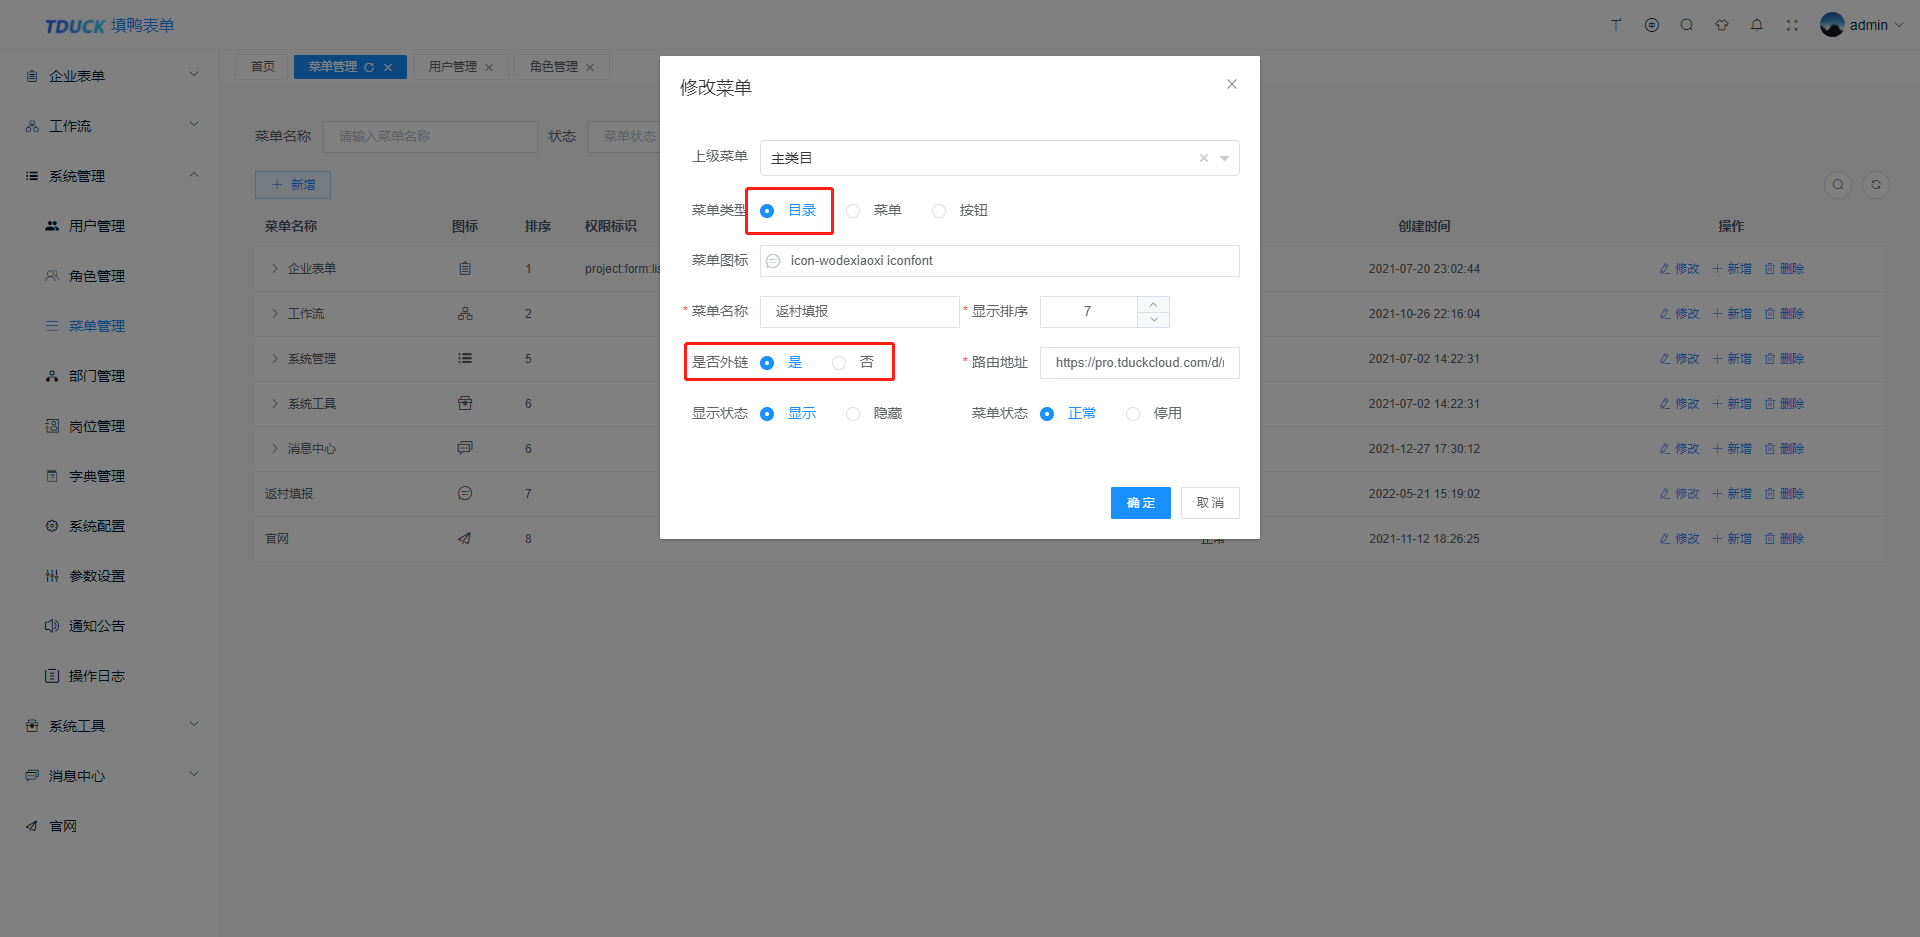The image size is (1920, 937).
Task: Collapse 系统管理 in the sidebar
Action: [110, 176]
